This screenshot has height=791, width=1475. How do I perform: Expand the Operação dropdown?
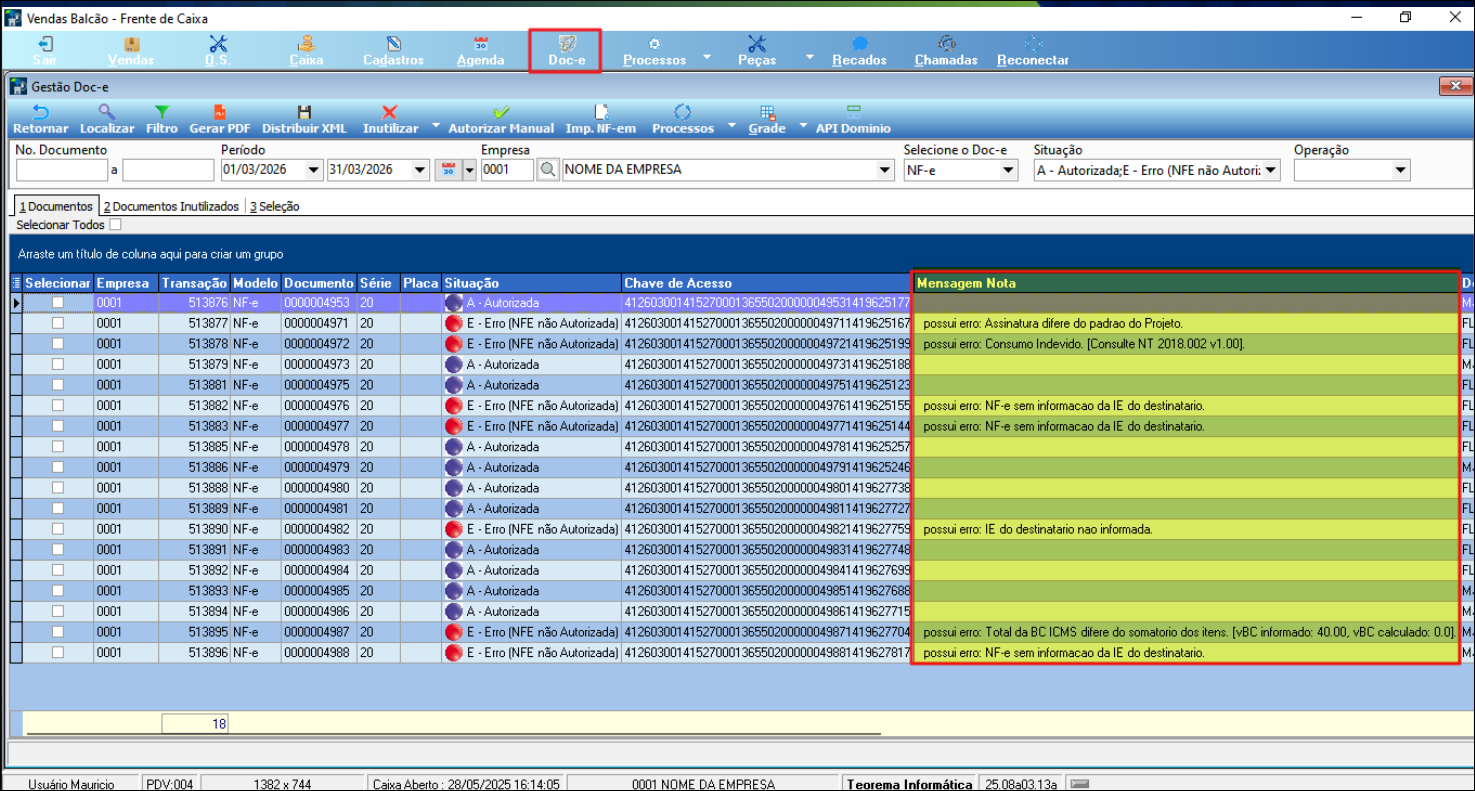1401,170
